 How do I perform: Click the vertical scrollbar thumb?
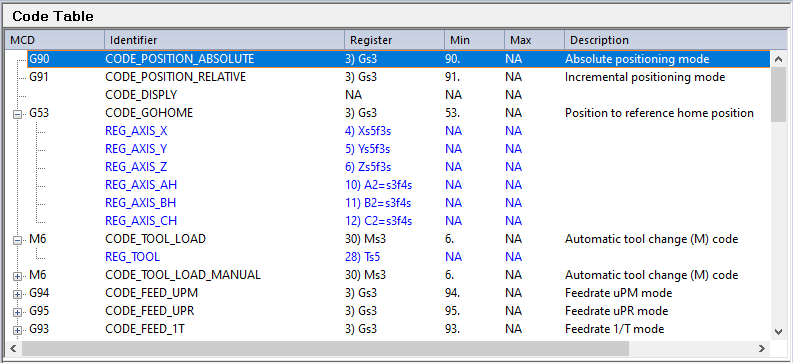point(779,95)
